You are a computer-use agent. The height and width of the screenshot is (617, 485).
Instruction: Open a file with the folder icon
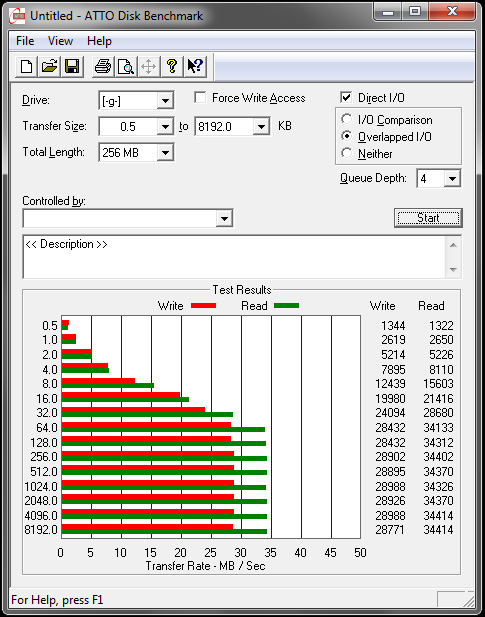pyautogui.click(x=49, y=66)
